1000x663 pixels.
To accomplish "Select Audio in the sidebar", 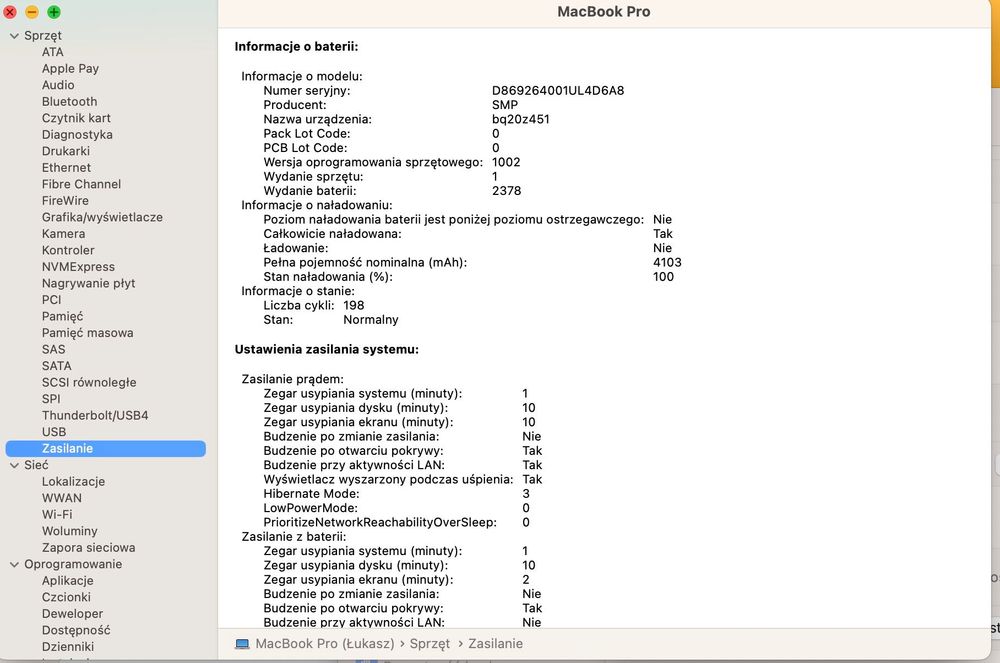I will (58, 85).
